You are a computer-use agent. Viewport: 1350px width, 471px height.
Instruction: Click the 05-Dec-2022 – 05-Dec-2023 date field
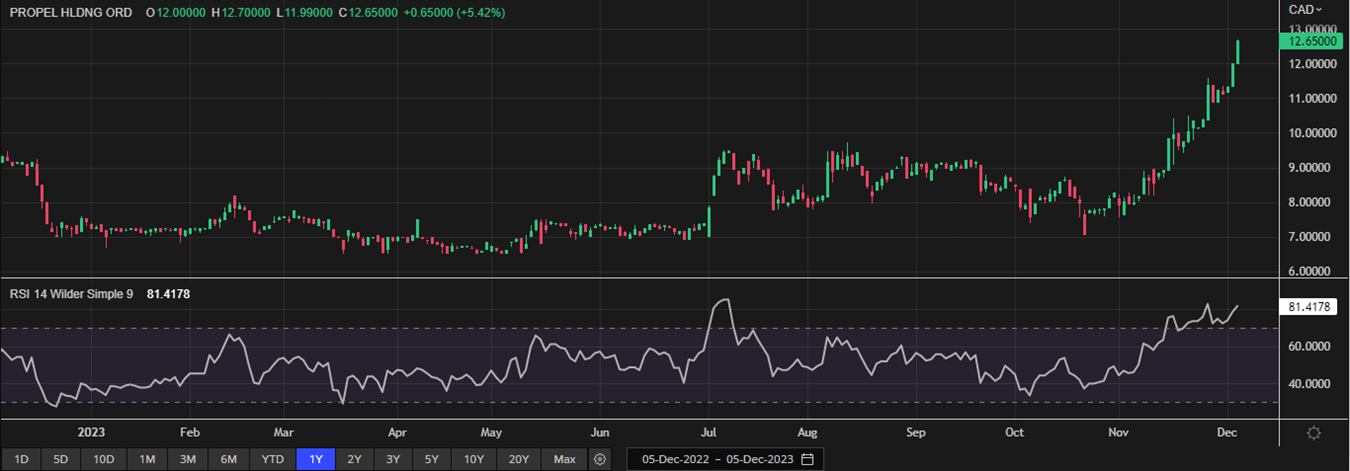coord(715,459)
